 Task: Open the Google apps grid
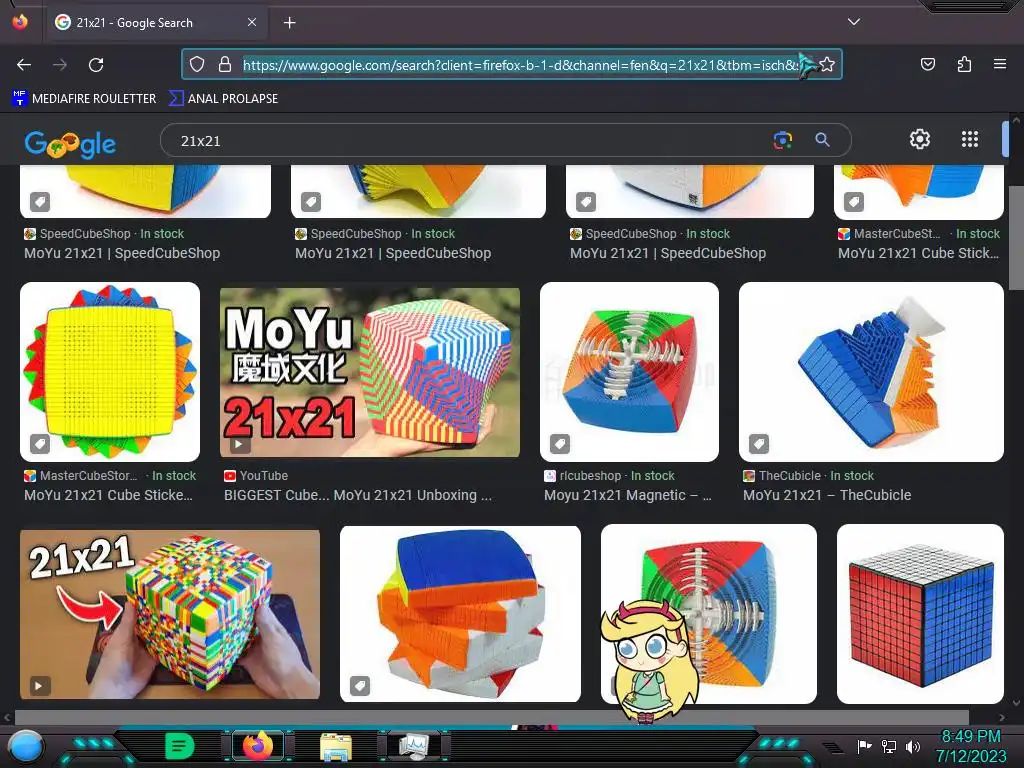[970, 139]
